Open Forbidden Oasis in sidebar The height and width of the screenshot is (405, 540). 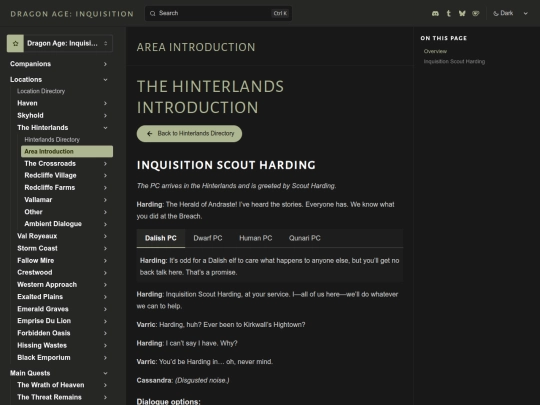click(x=44, y=333)
